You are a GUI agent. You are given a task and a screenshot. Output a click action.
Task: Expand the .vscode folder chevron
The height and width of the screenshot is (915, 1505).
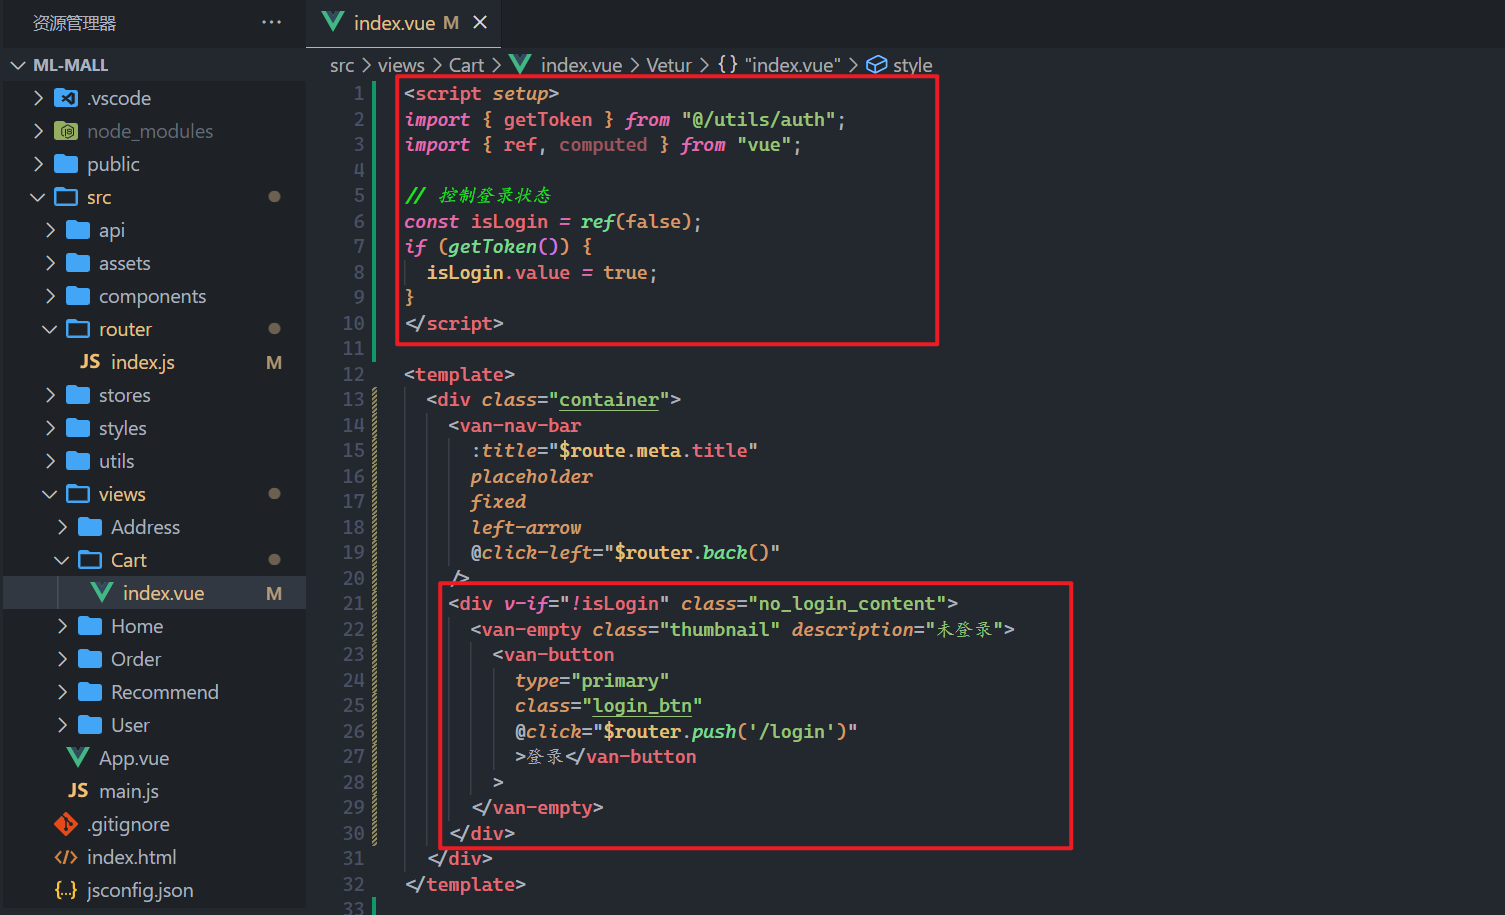pos(38,98)
